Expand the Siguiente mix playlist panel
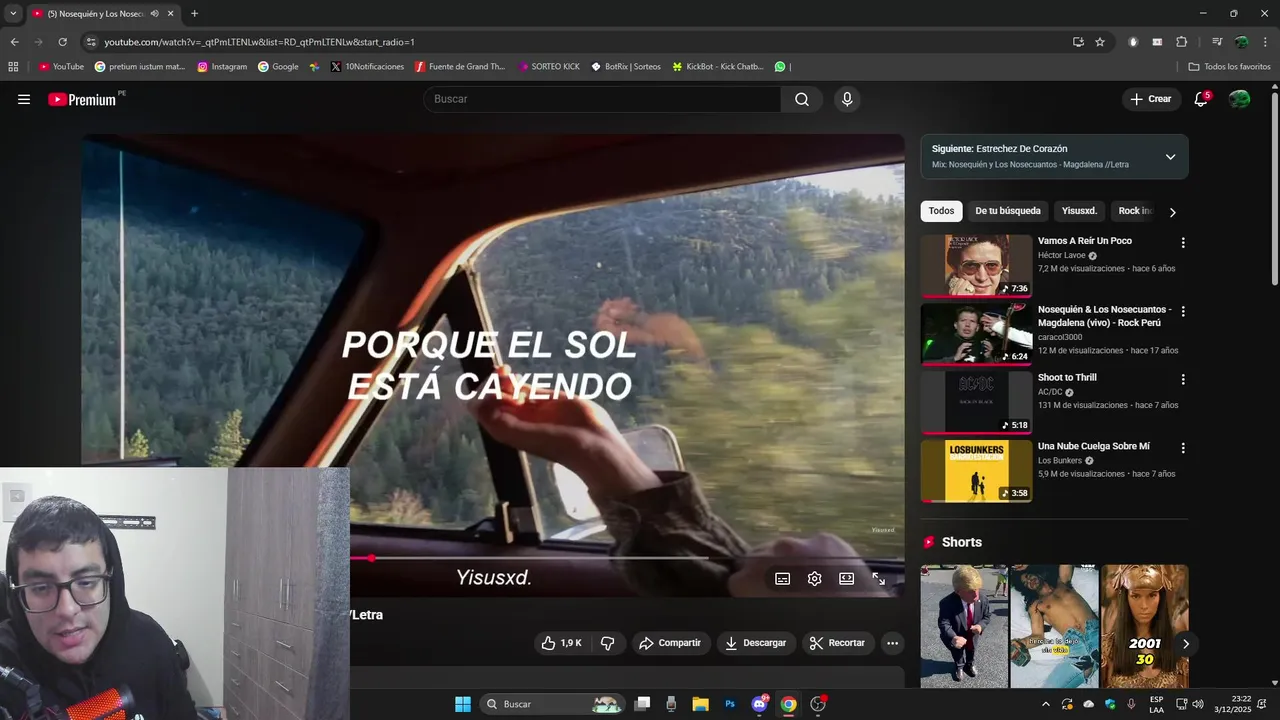 (x=1170, y=157)
